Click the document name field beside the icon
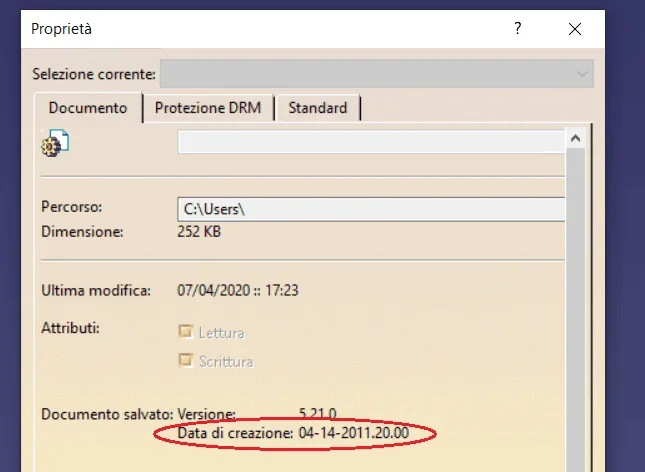Screen dimensions: 645x472 [x=370, y=142]
